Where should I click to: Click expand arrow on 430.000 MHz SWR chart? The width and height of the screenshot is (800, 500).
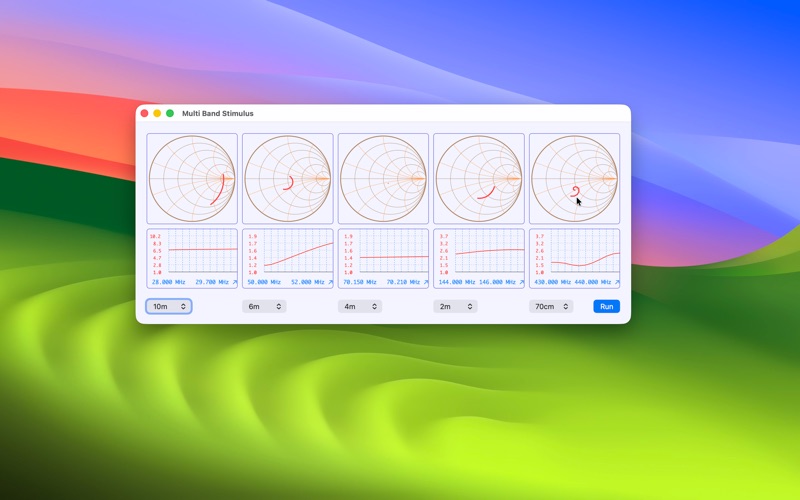point(617,282)
